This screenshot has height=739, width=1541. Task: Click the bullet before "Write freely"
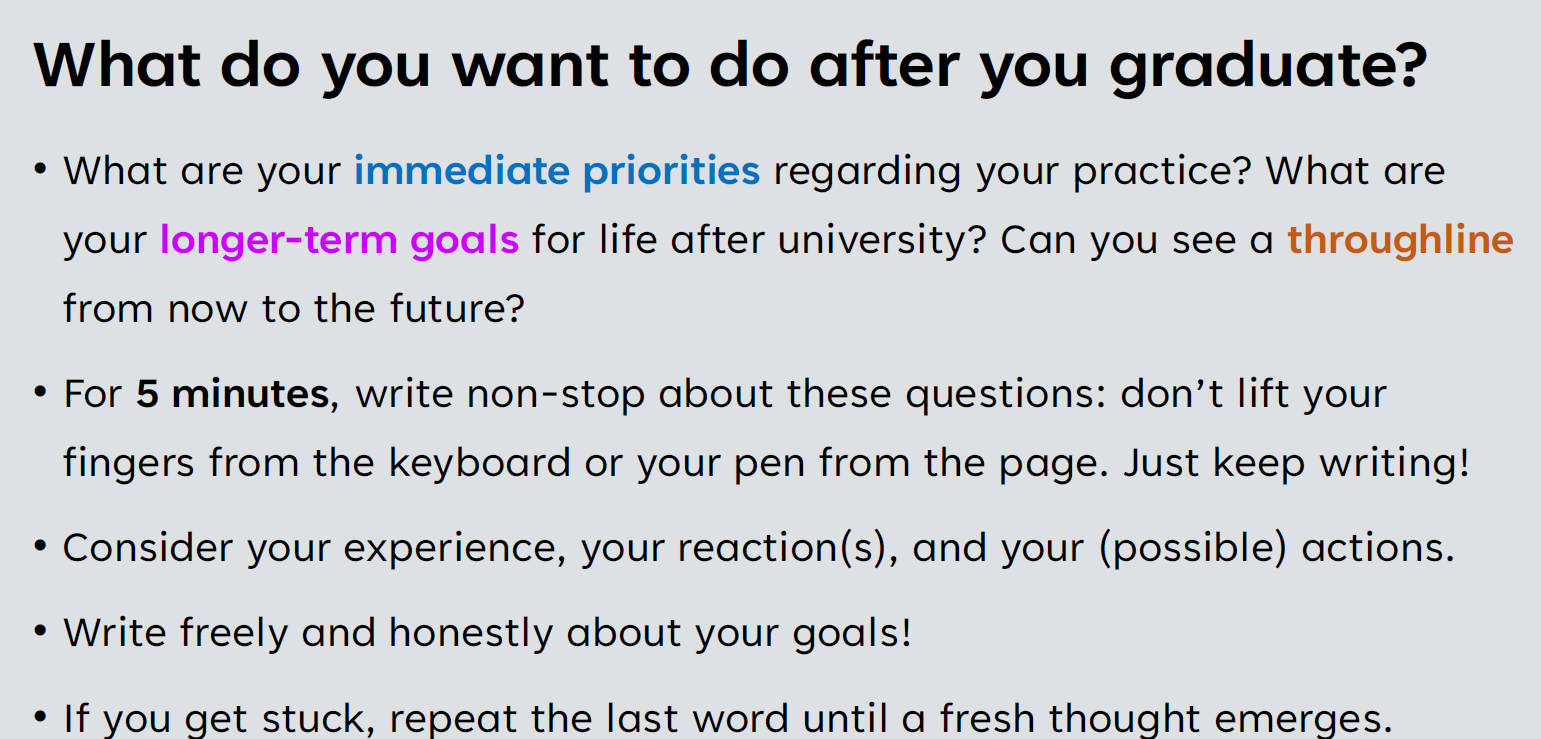tap(41, 631)
